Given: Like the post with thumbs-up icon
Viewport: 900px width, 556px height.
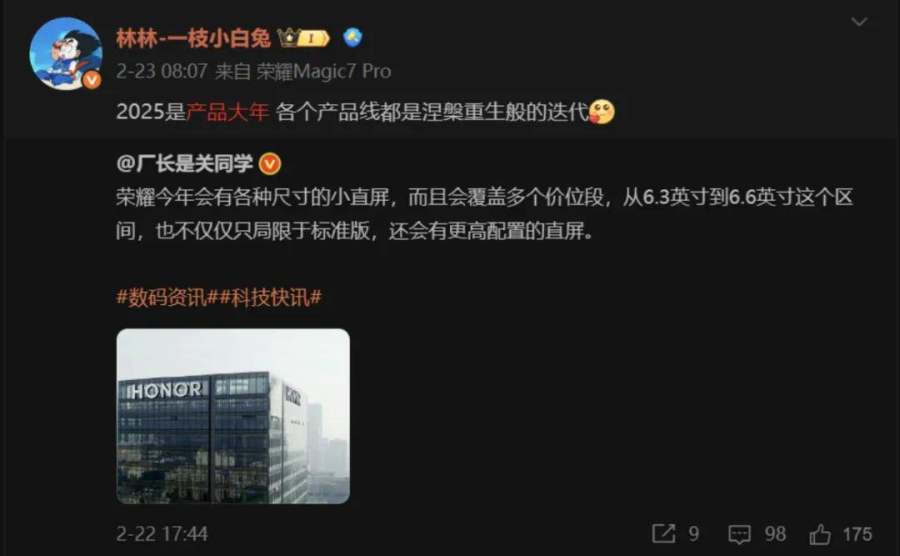Looking at the screenshot, I should (820, 534).
